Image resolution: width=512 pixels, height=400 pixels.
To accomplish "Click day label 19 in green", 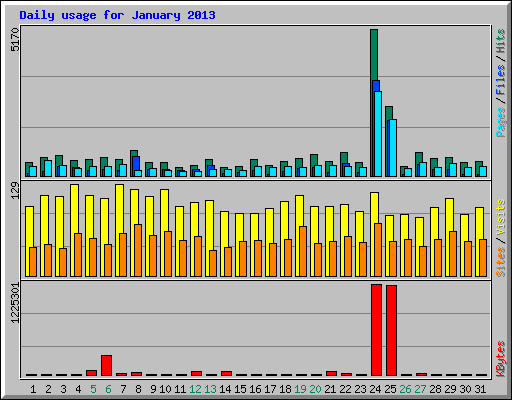I will 300,389.
